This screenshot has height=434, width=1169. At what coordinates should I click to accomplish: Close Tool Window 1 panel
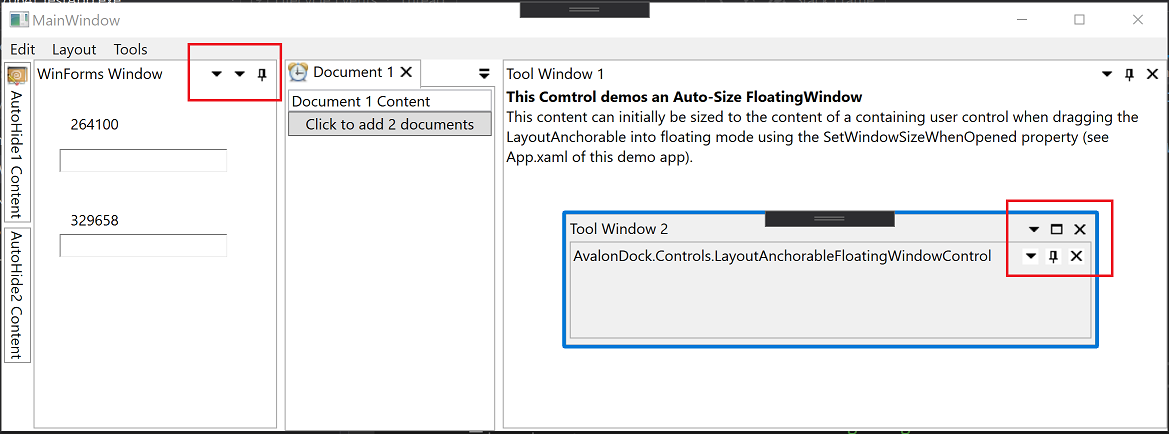point(1152,74)
